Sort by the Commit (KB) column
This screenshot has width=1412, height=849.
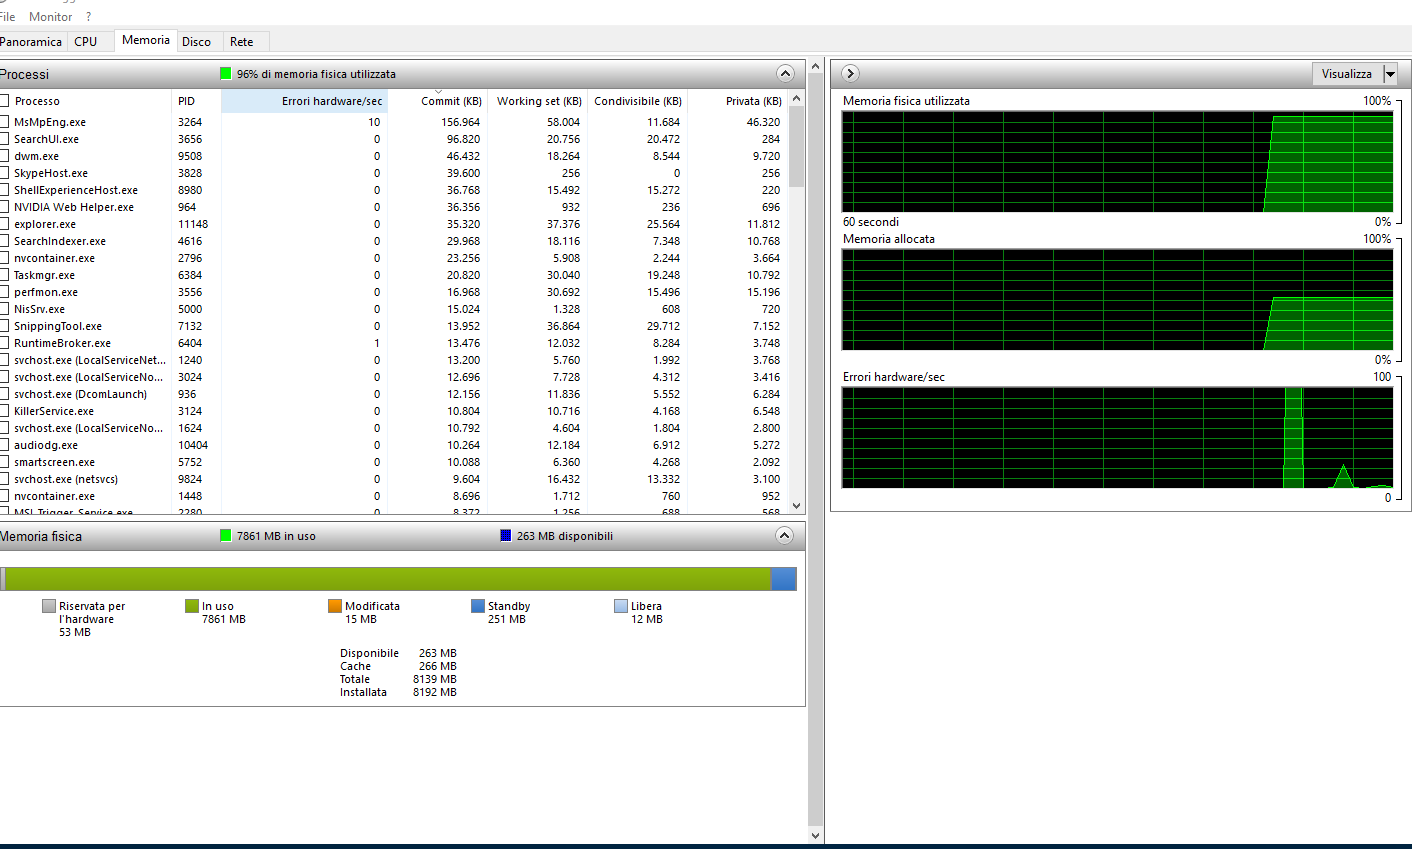(x=437, y=101)
